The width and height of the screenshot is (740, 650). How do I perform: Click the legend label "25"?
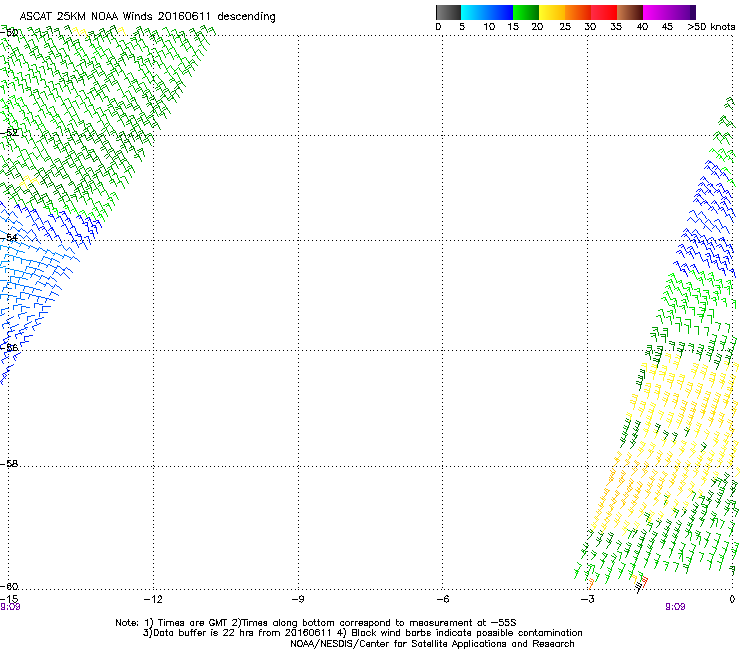coord(565,27)
